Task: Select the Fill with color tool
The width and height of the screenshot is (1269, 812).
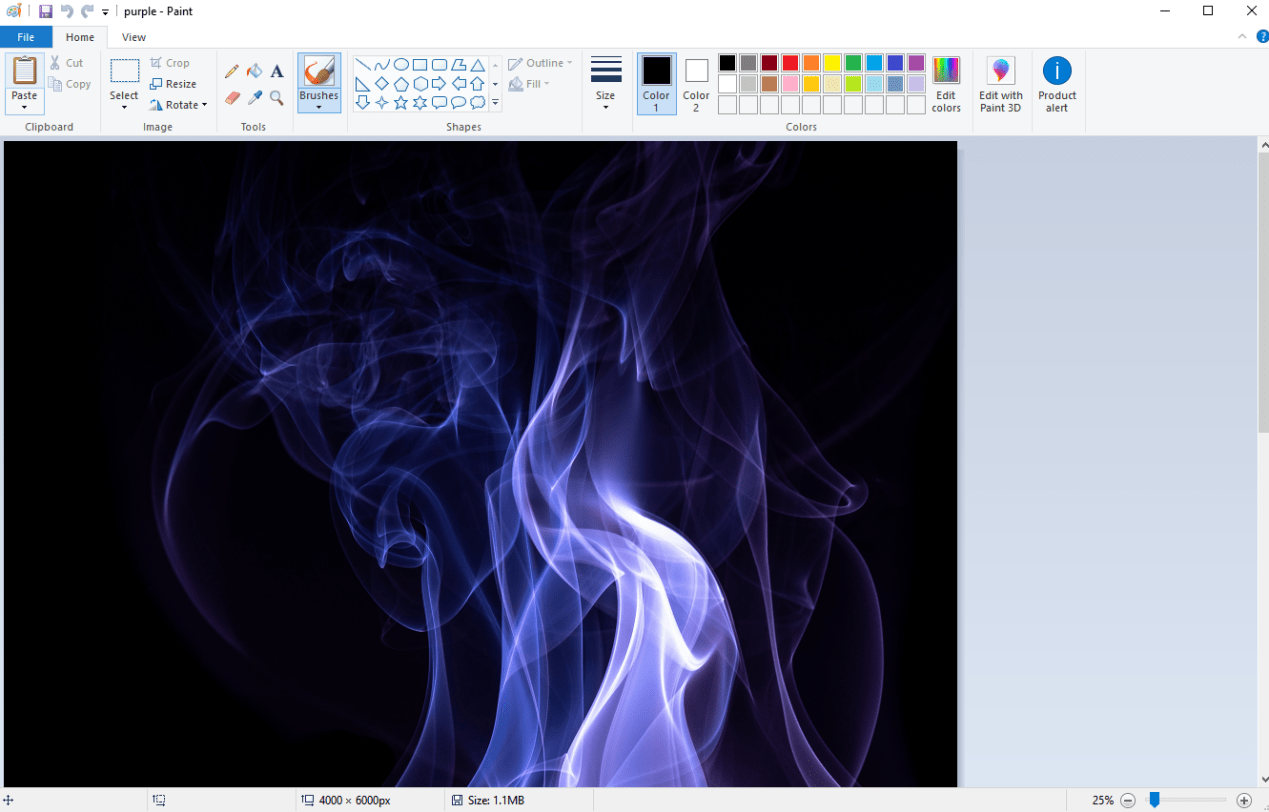Action: (254, 70)
